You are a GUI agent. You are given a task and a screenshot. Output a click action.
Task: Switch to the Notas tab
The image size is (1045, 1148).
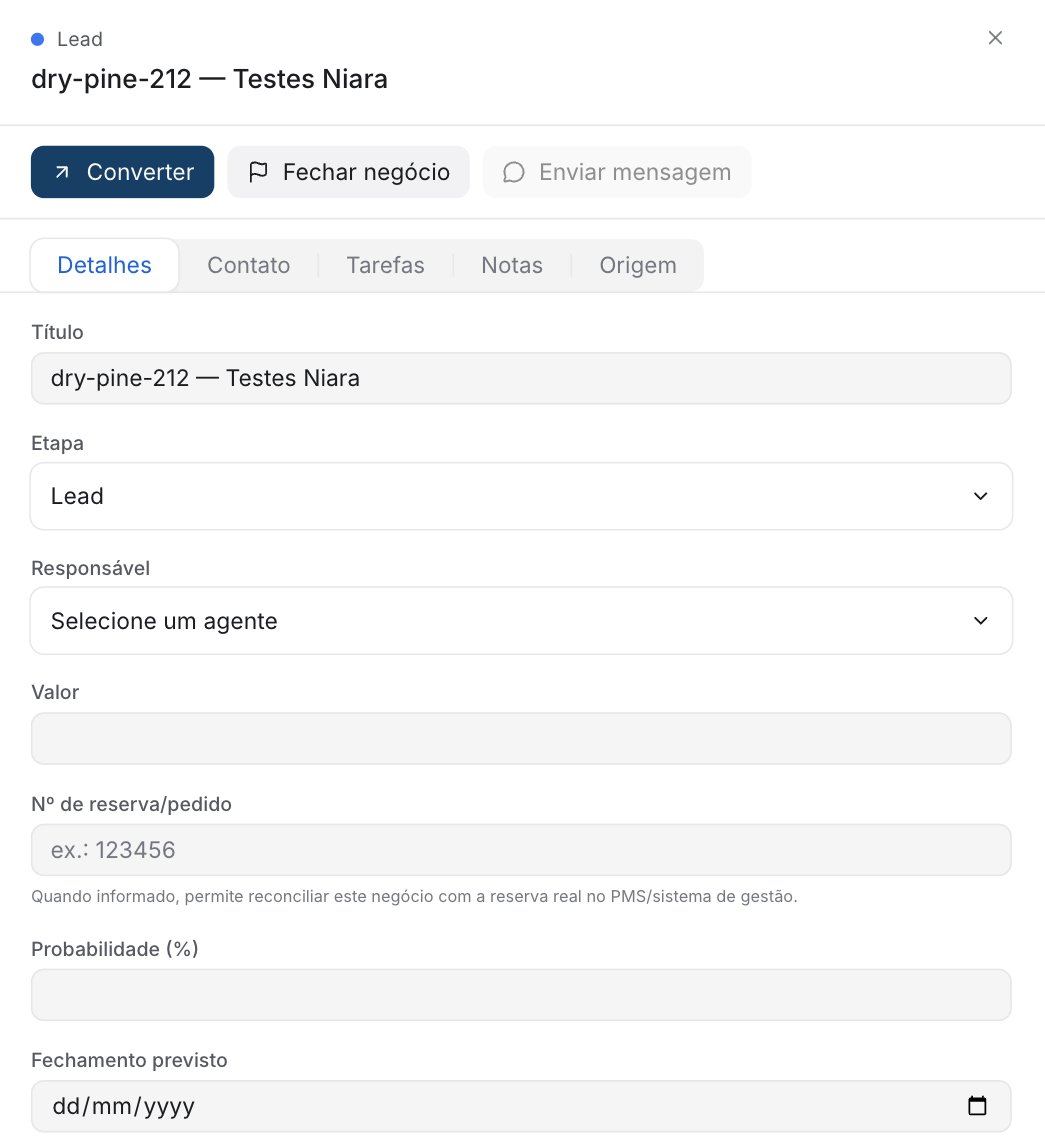(512, 265)
